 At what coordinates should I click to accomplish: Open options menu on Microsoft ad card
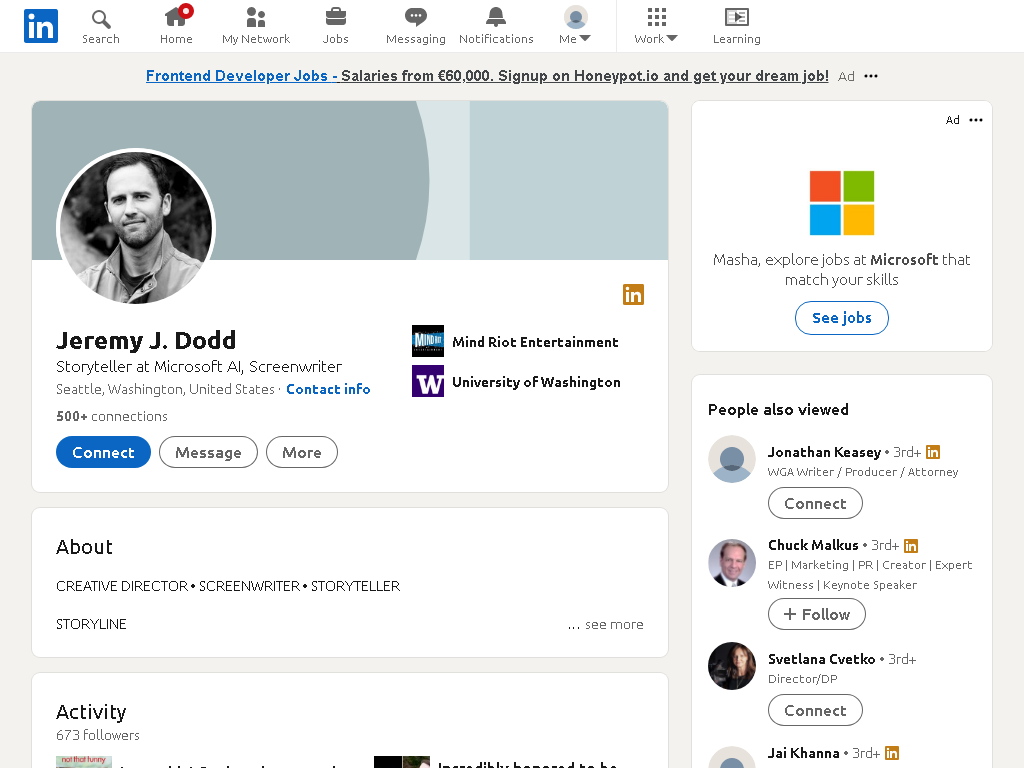click(x=976, y=120)
